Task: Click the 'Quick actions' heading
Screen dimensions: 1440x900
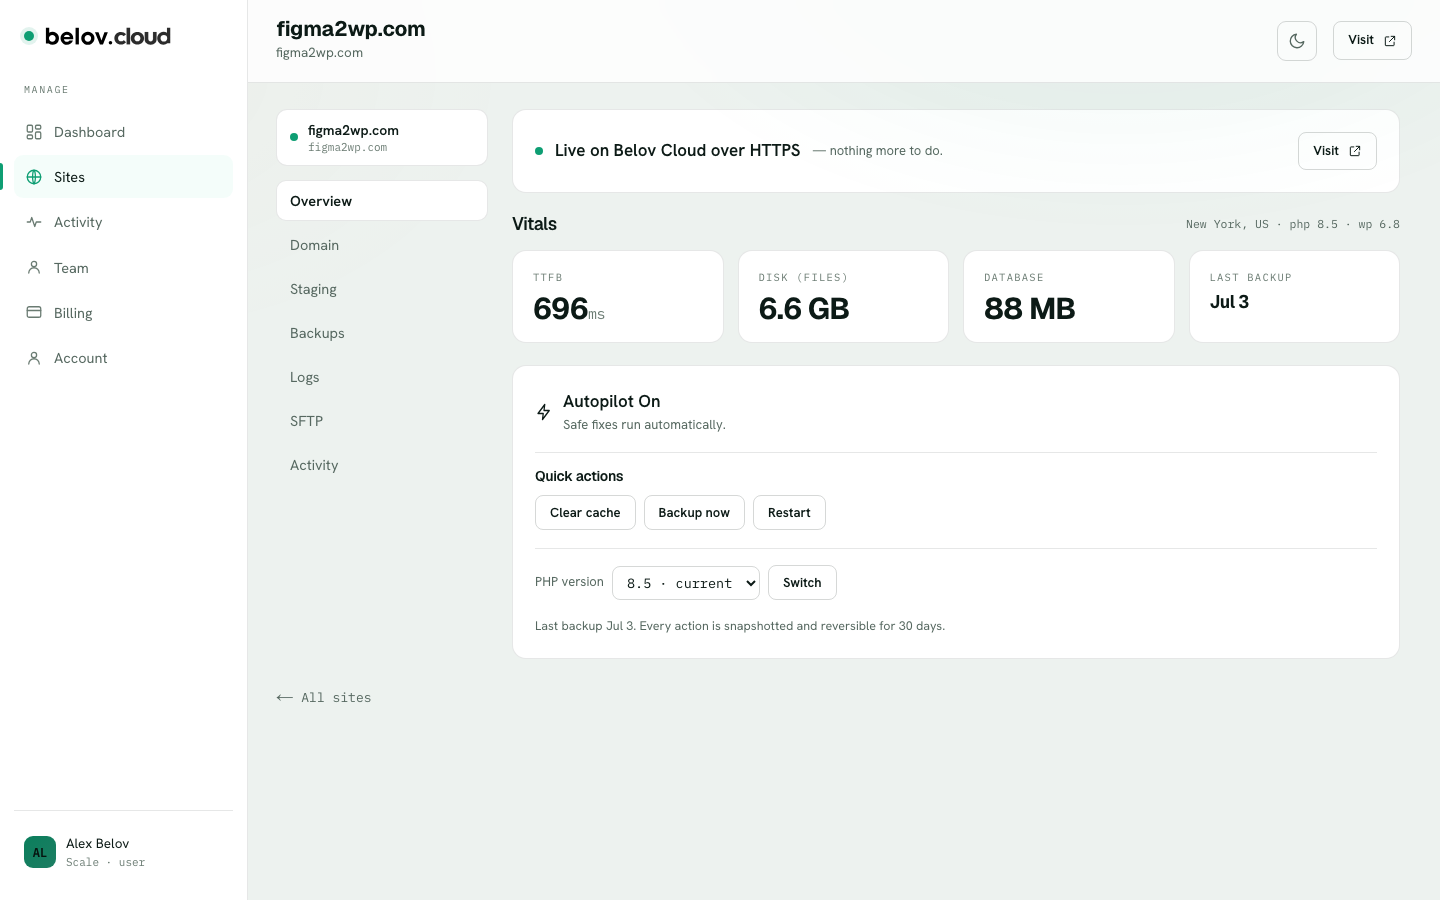Action: point(579,477)
